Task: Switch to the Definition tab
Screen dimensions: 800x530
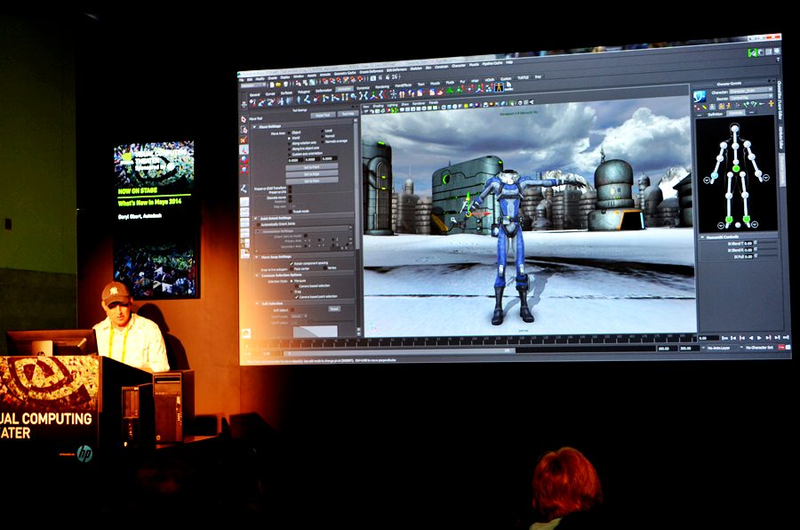Action: (x=715, y=114)
